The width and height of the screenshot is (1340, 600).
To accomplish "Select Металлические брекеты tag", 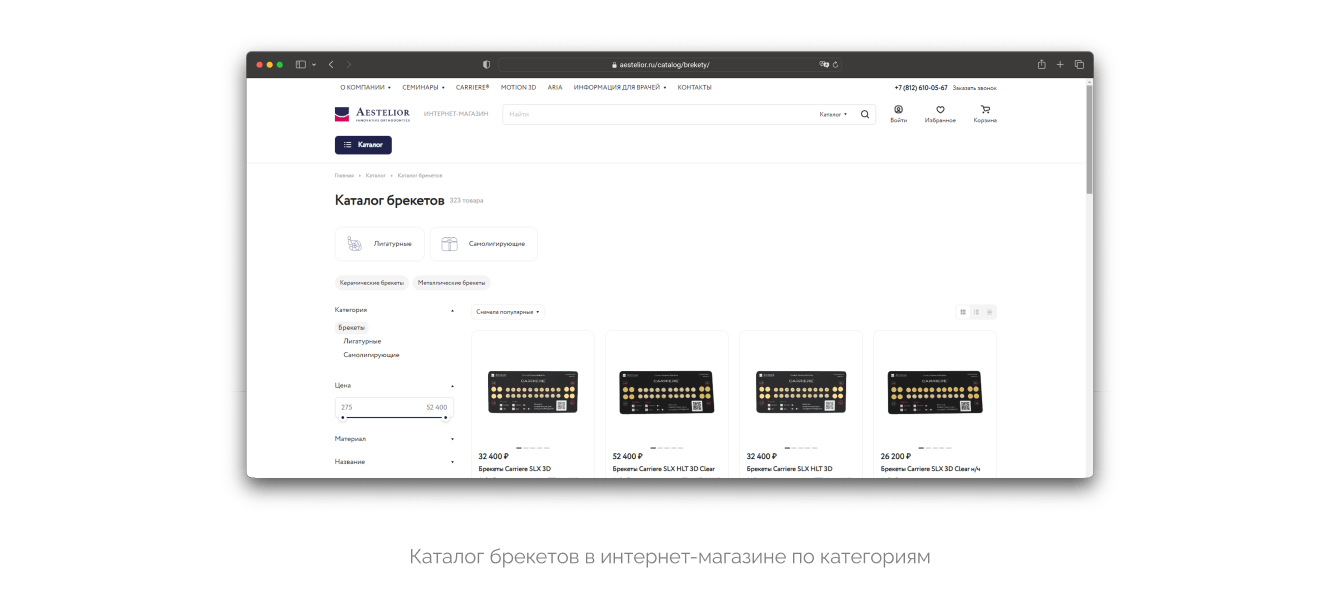I will pos(452,283).
